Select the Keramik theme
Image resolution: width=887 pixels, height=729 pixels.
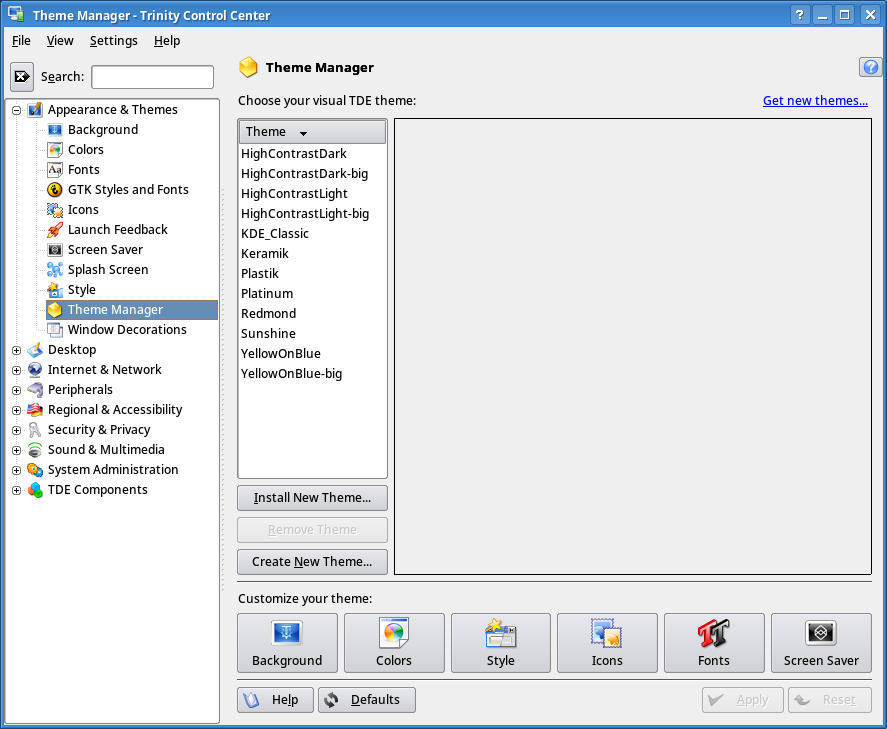[x=312, y=254]
